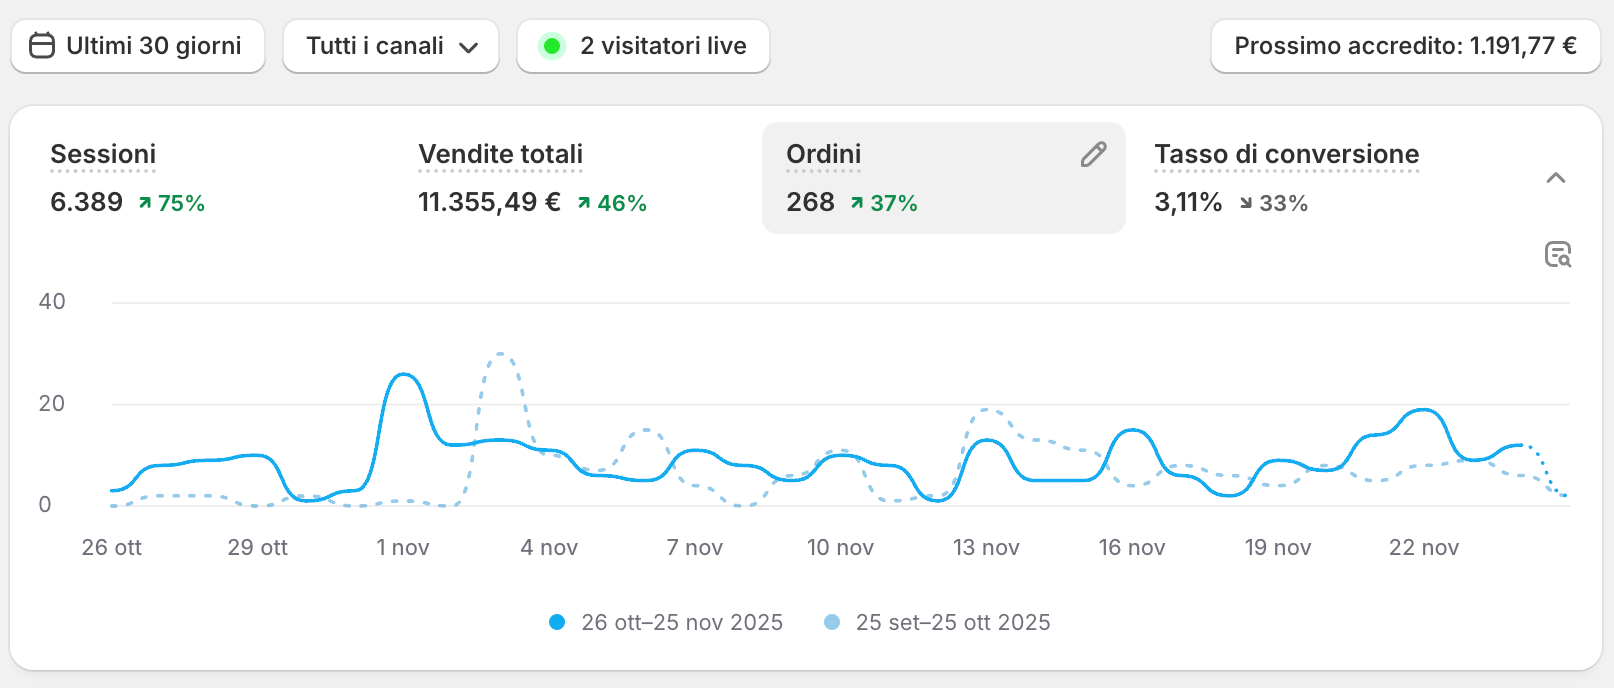Select the Sessioni metric tab

(103, 154)
